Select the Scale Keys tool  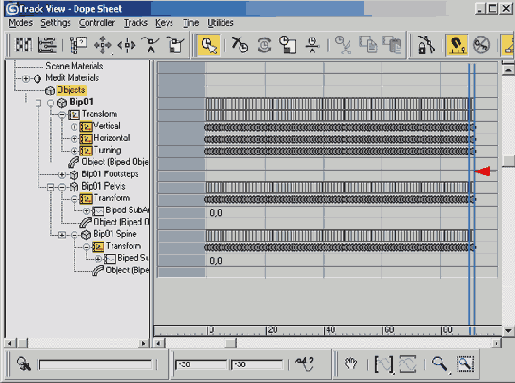pyautogui.click(x=175, y=45)
